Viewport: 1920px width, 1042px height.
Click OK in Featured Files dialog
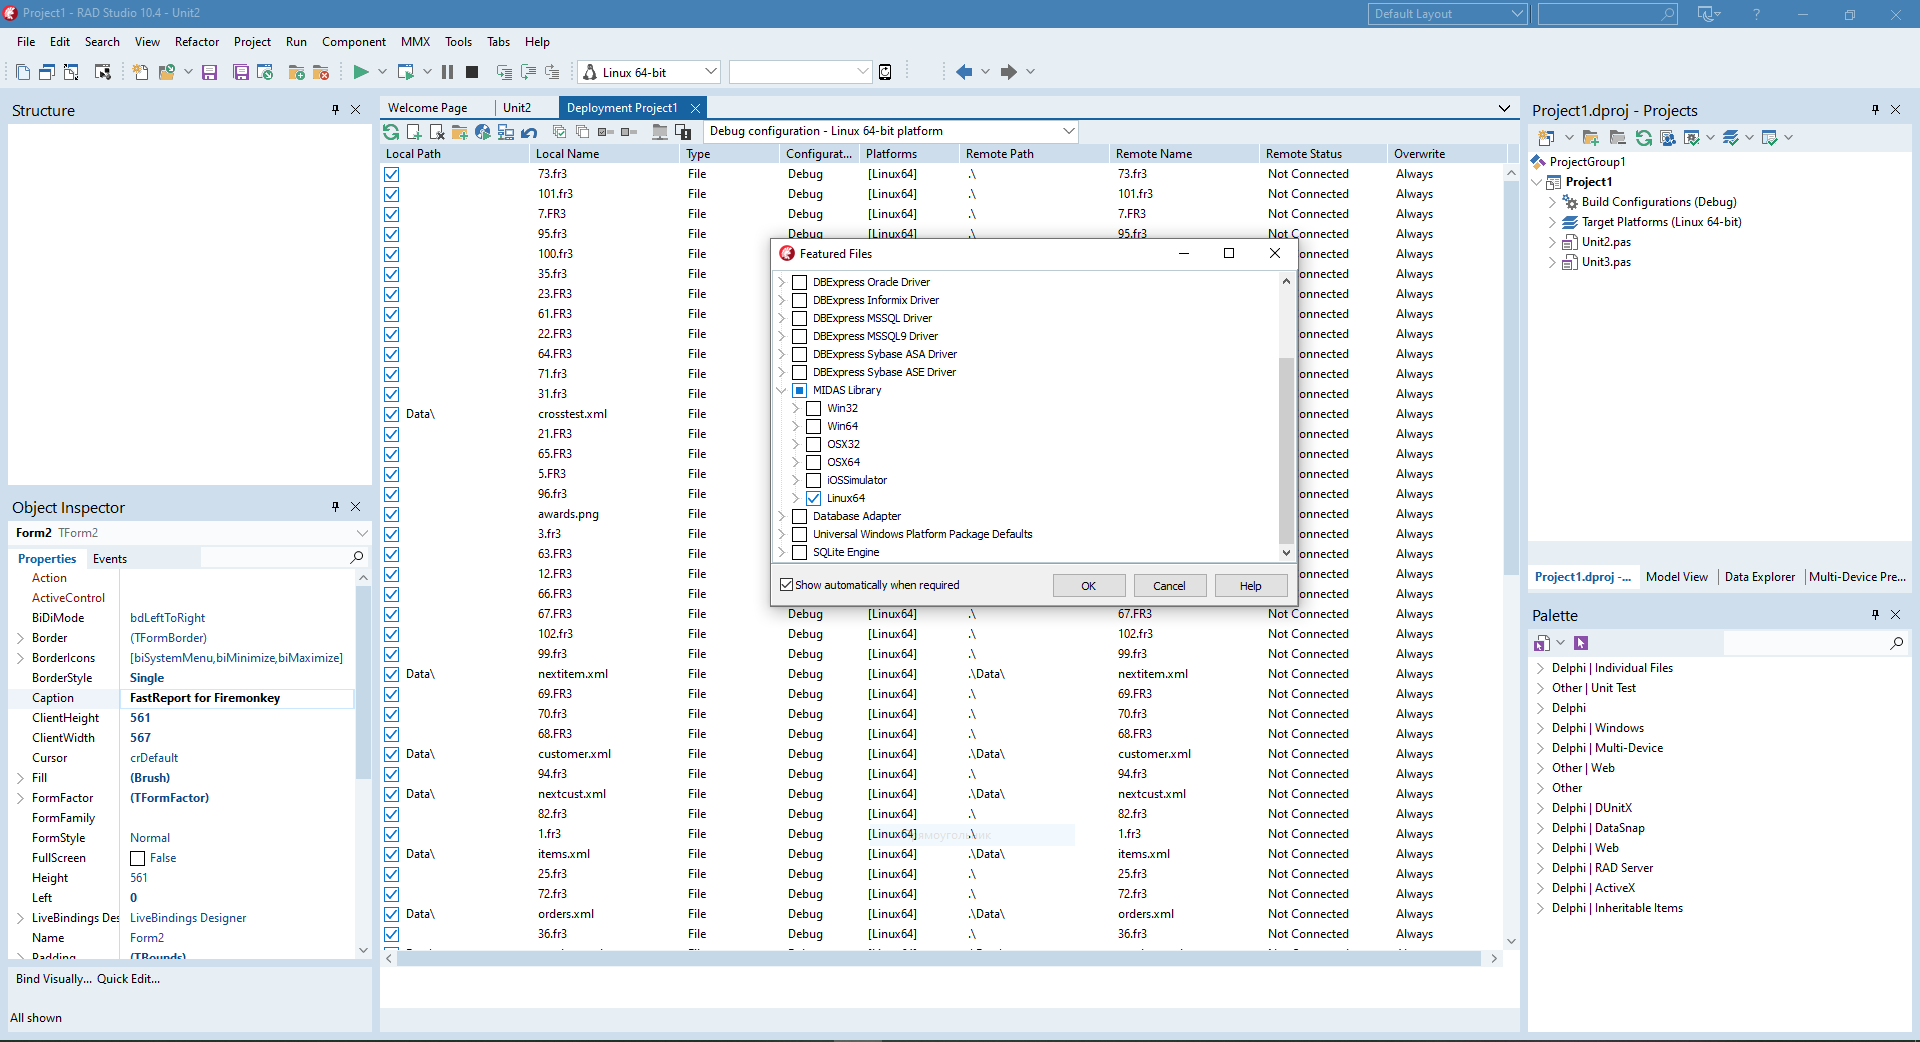[x=1089, y=586]
